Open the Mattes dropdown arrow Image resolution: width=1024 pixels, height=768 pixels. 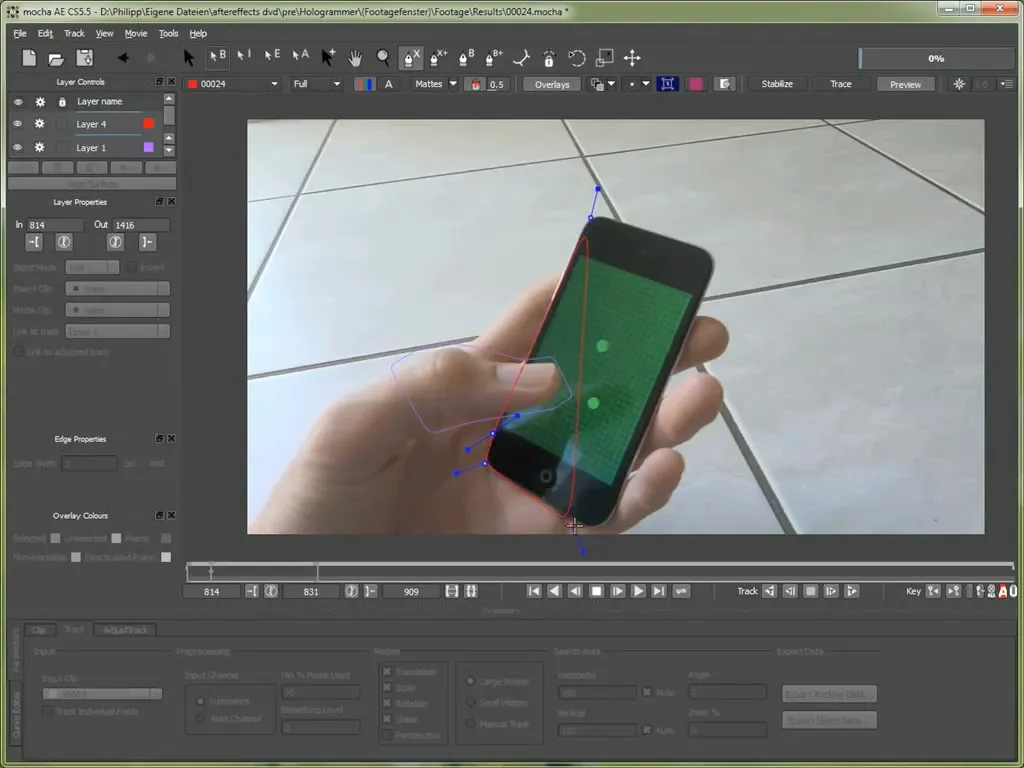coord(453,84)
